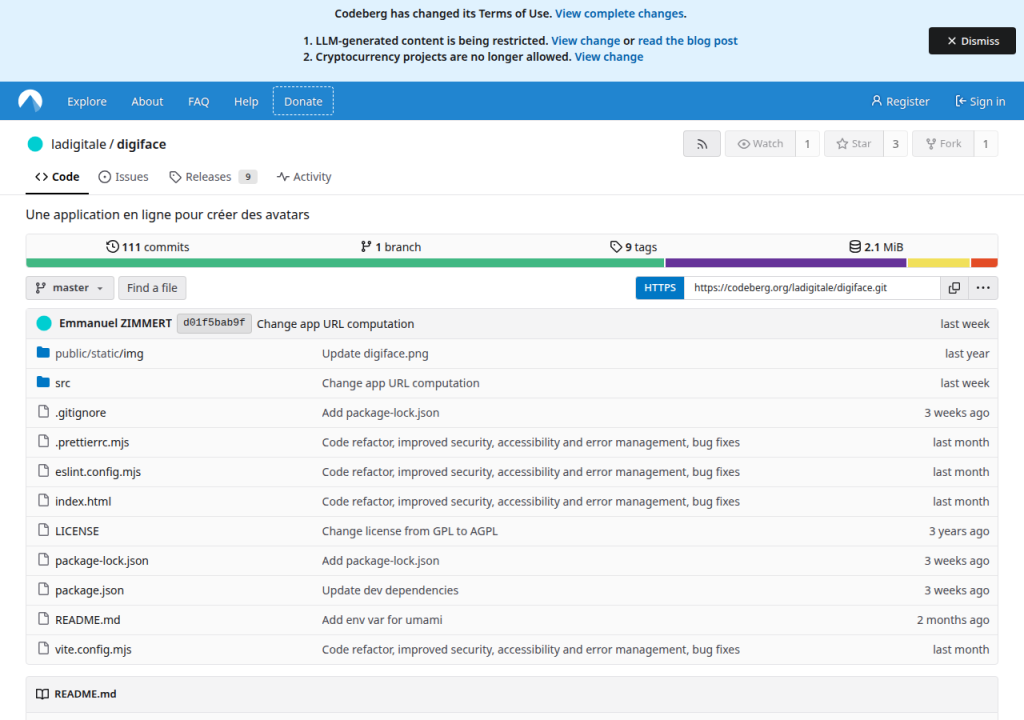
Task: Click the clone URL input field
Action: 812,287
